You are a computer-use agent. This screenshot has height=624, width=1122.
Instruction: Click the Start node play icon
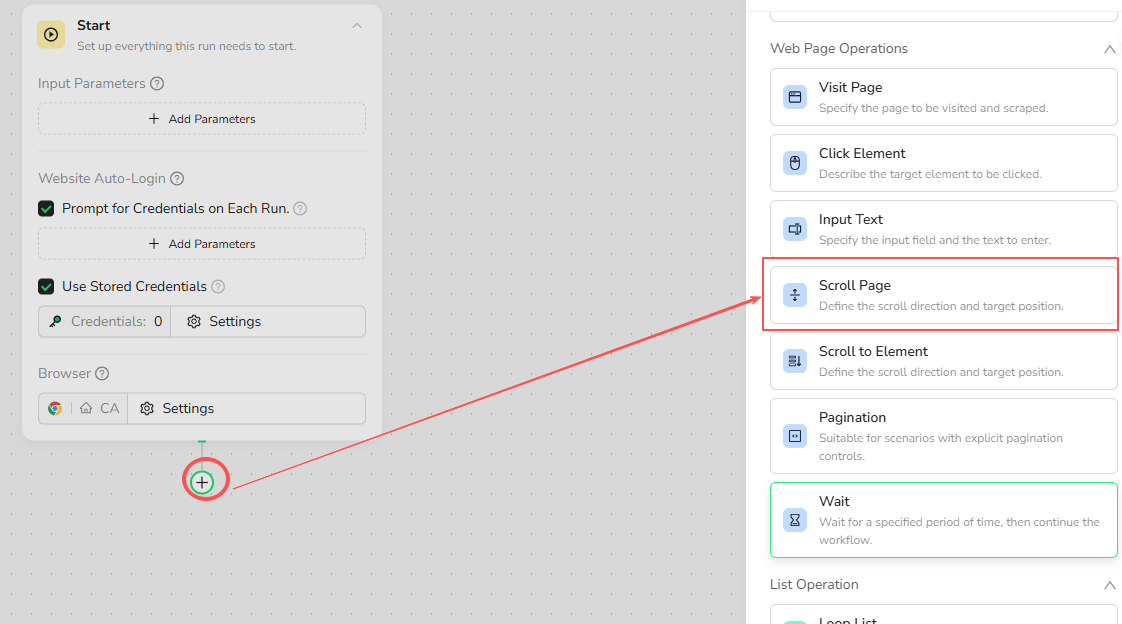51,34
